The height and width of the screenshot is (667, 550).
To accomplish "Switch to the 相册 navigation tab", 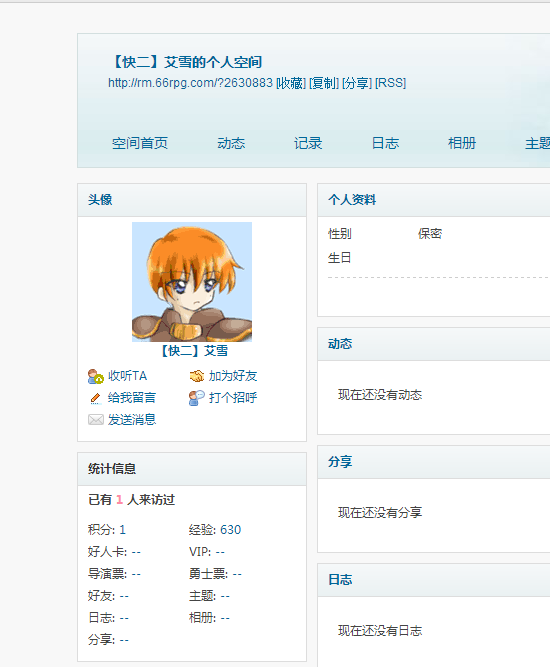I will point(462,143).
